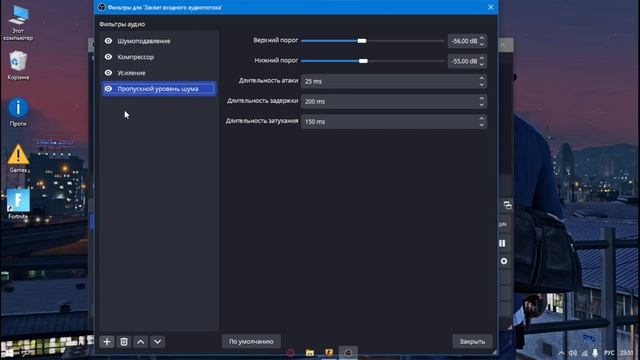Open Этот компьютер desktop icon
The image size is (640, 360).
pyautogui.click(x=18, y=23)
